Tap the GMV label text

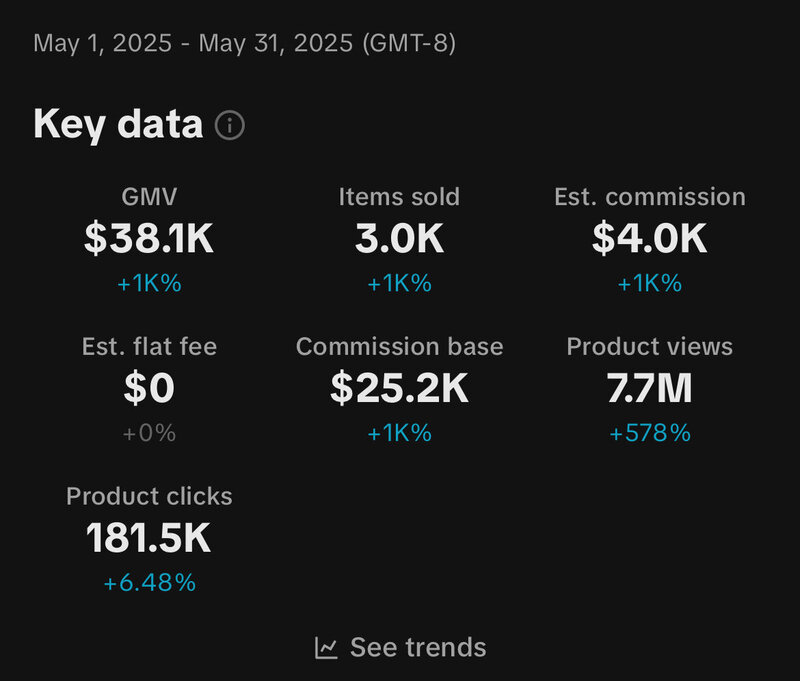click(149, 197)
